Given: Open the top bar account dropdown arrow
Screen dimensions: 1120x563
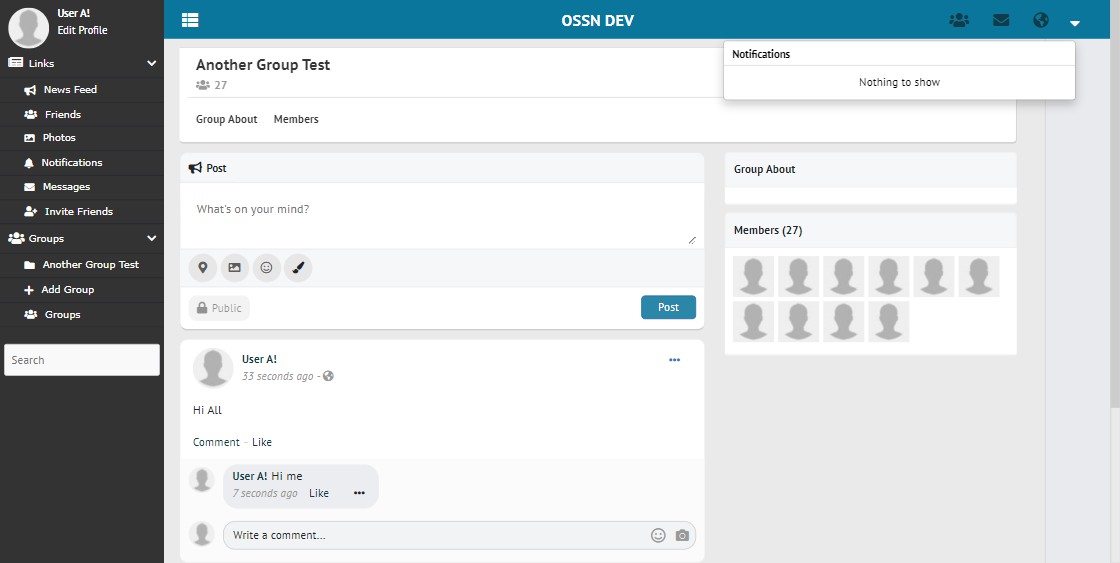Looking at the screenshot, I should coord(1075,22).
